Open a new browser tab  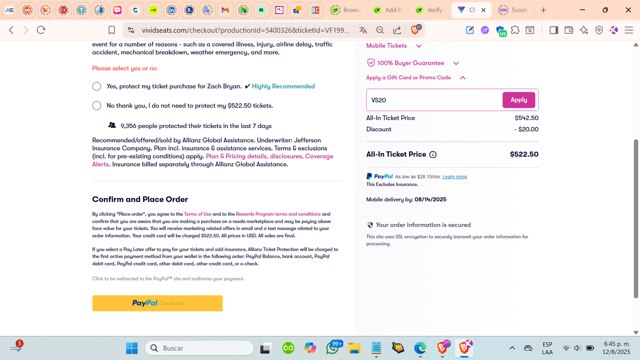(x=543, y=10)
